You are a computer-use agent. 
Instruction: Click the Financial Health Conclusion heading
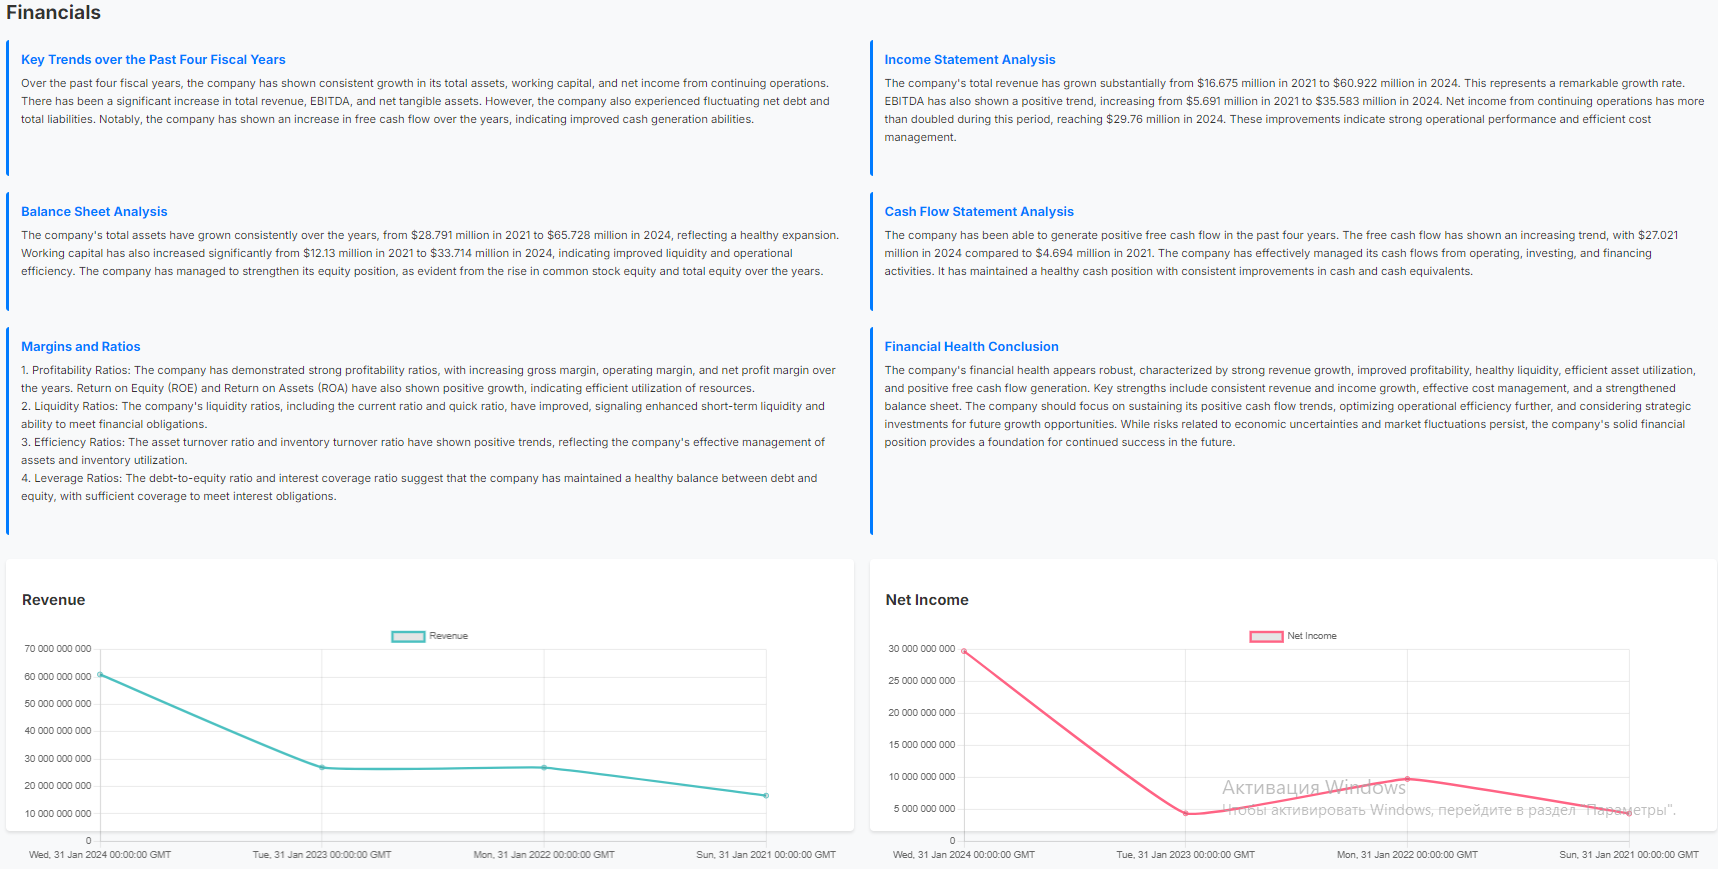click(x=971, y=347)
